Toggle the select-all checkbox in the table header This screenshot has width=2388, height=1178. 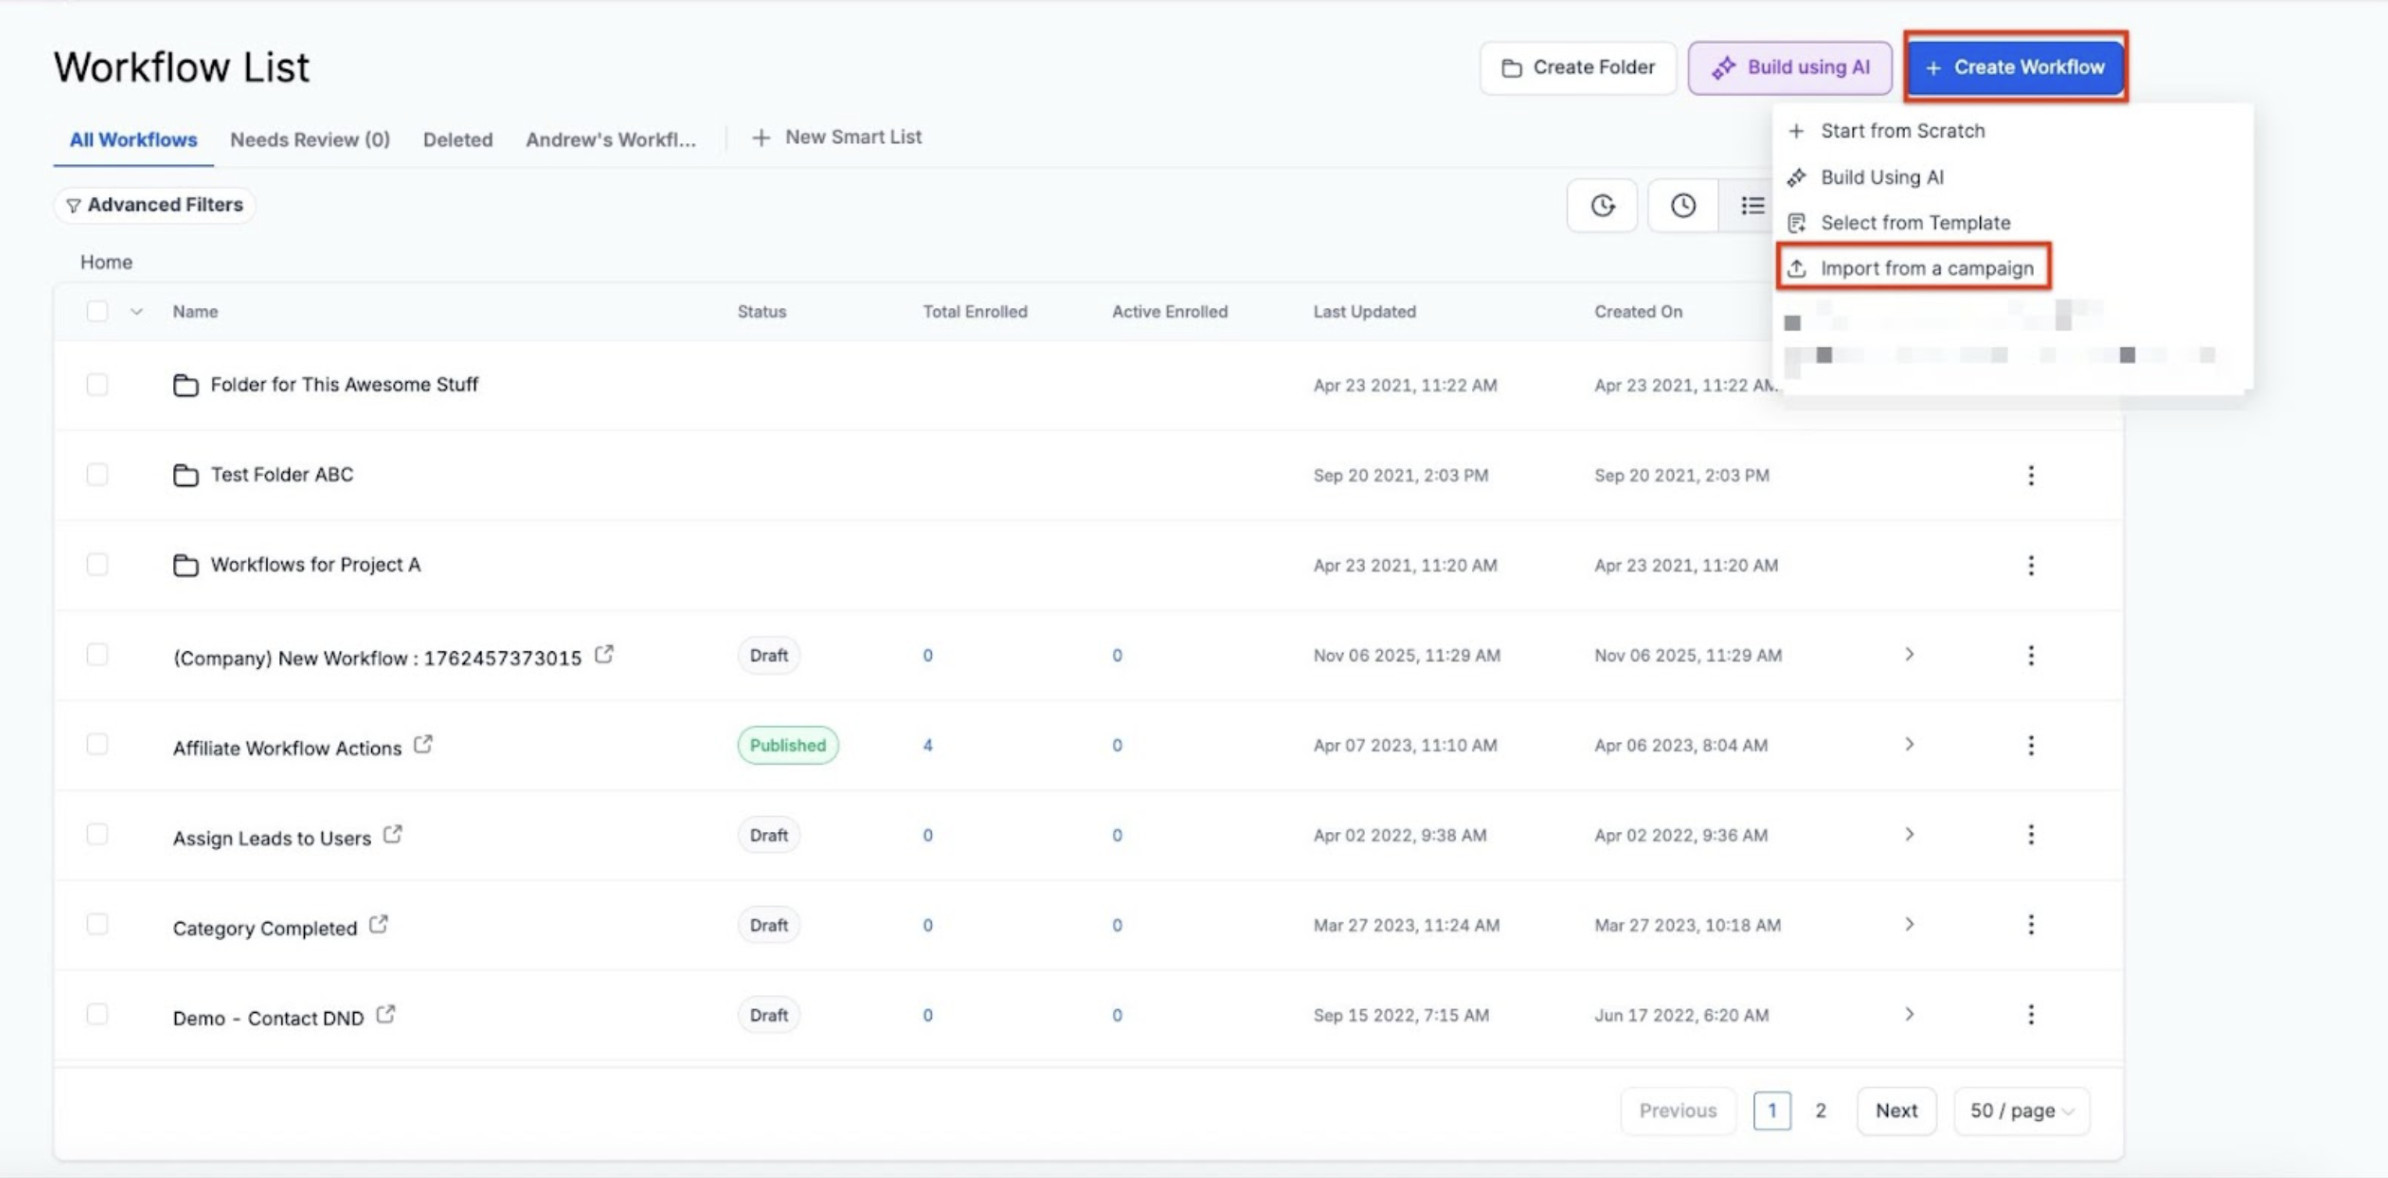[97, 312]
